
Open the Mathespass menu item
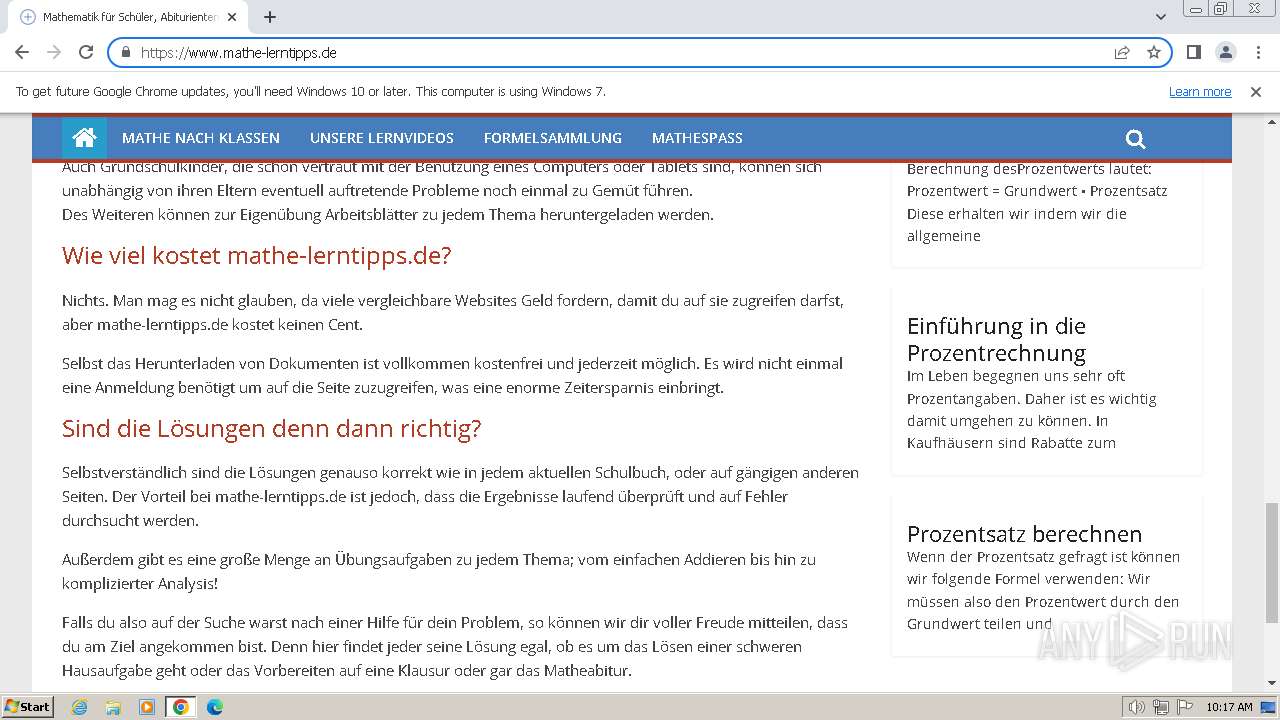[x=697, y=138]
